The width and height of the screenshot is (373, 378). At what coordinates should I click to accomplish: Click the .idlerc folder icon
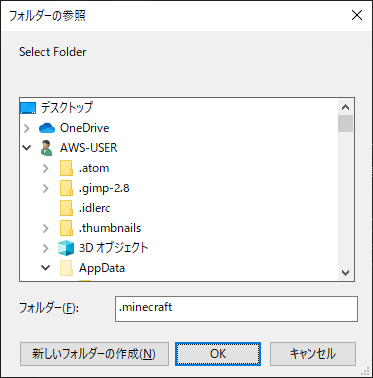(66, 208)
